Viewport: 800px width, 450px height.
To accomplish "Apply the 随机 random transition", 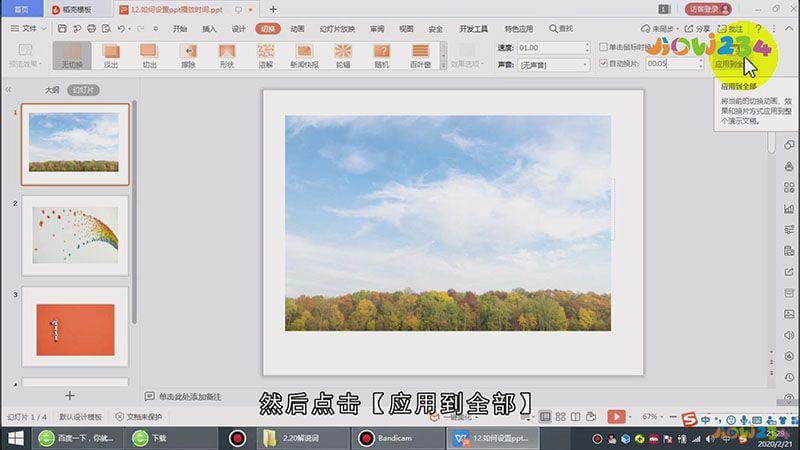I will (382, 55).
